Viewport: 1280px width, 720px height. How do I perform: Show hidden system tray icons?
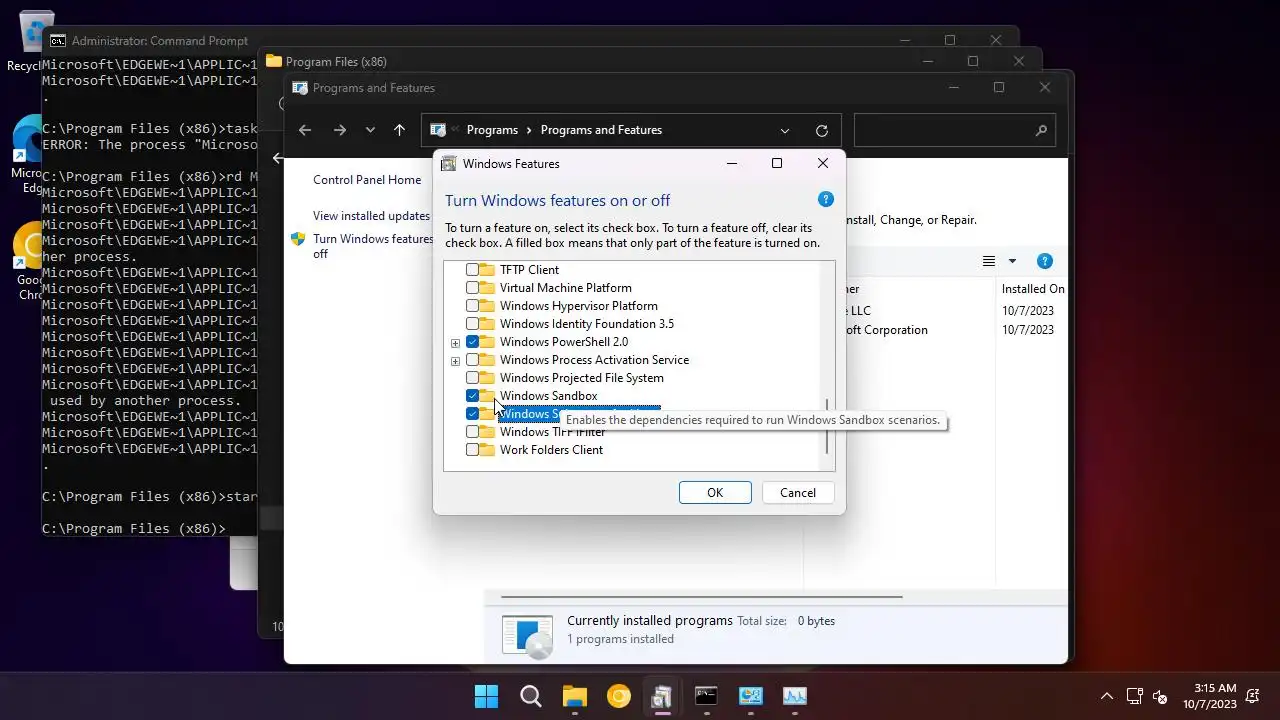[1106, 696]
